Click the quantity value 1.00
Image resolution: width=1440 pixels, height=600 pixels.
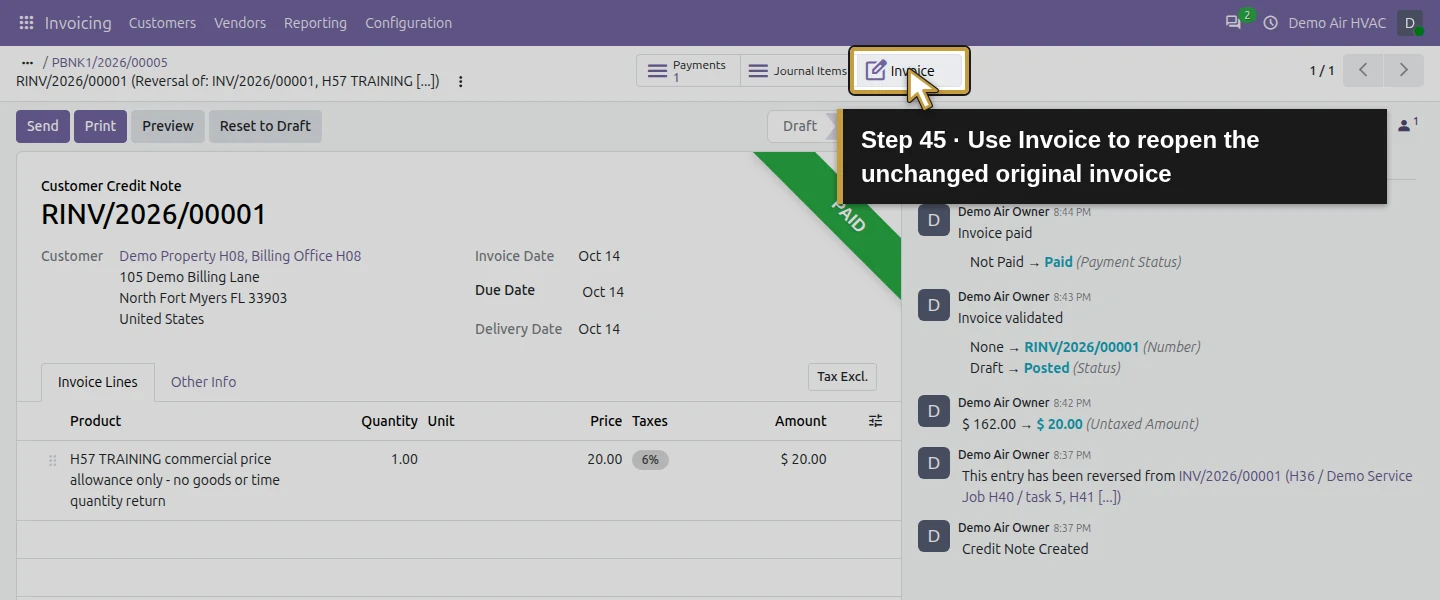(404, 459)
